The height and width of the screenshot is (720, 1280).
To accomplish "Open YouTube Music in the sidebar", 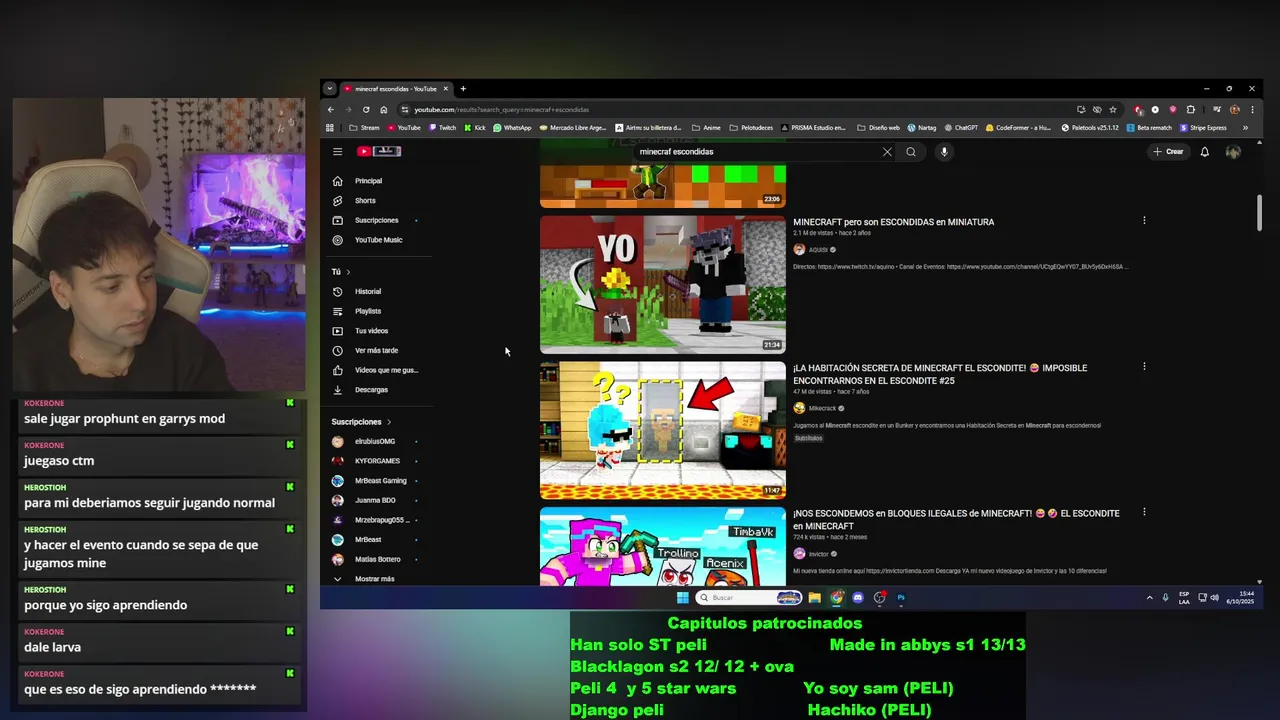I will coord(377,240).
